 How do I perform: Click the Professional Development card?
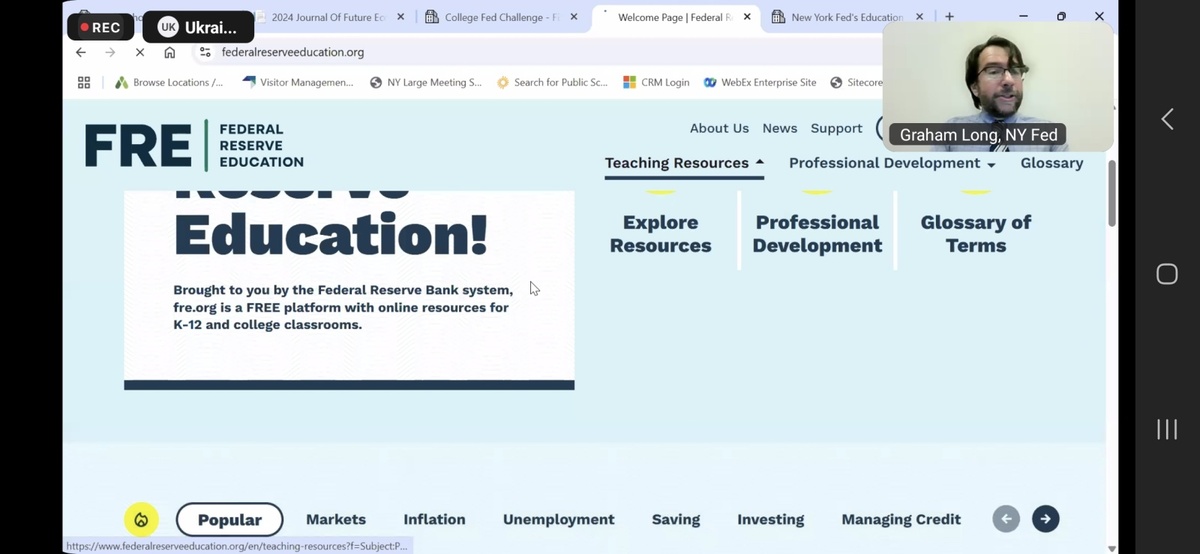pyautogui.click(x=817, y=233)
